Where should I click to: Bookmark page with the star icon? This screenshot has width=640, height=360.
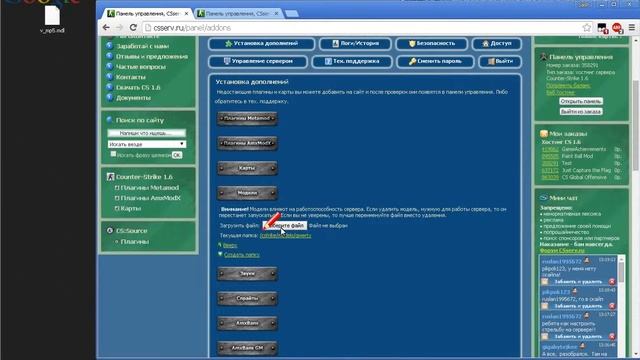[587, 28]
